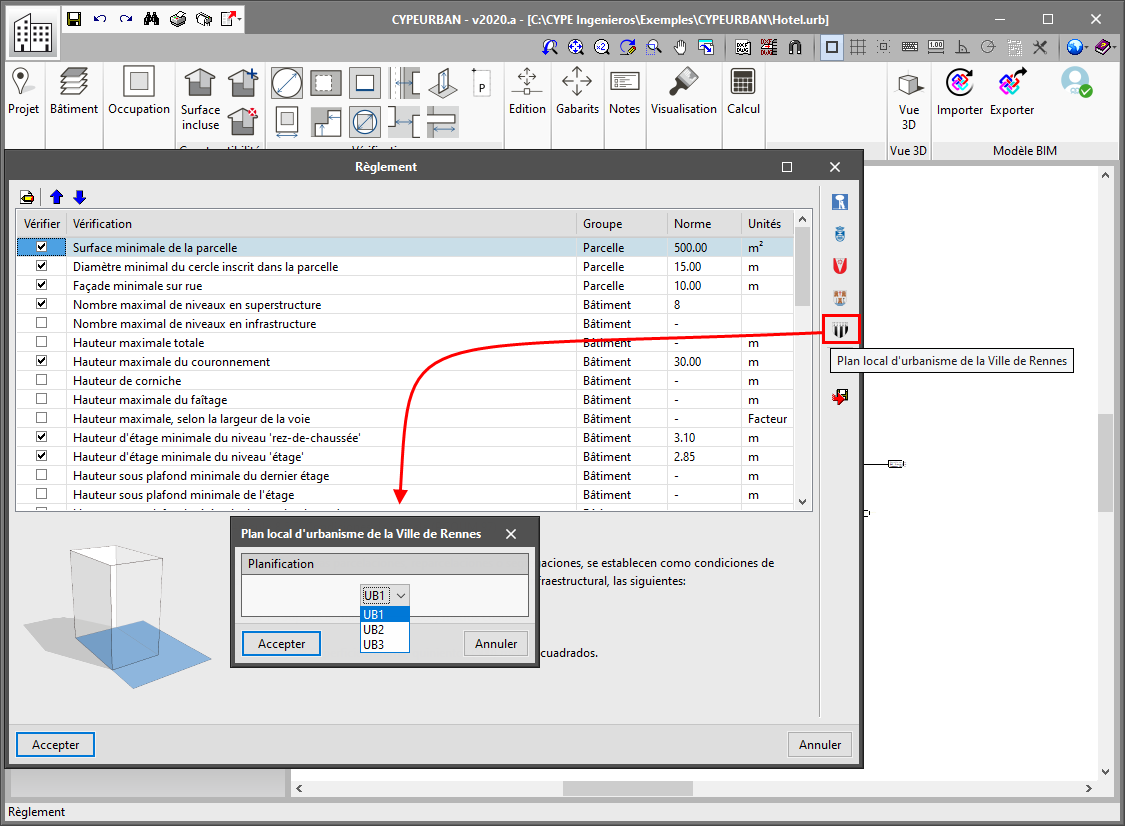Click the Projet location pin icon

[x=22, y=82]
